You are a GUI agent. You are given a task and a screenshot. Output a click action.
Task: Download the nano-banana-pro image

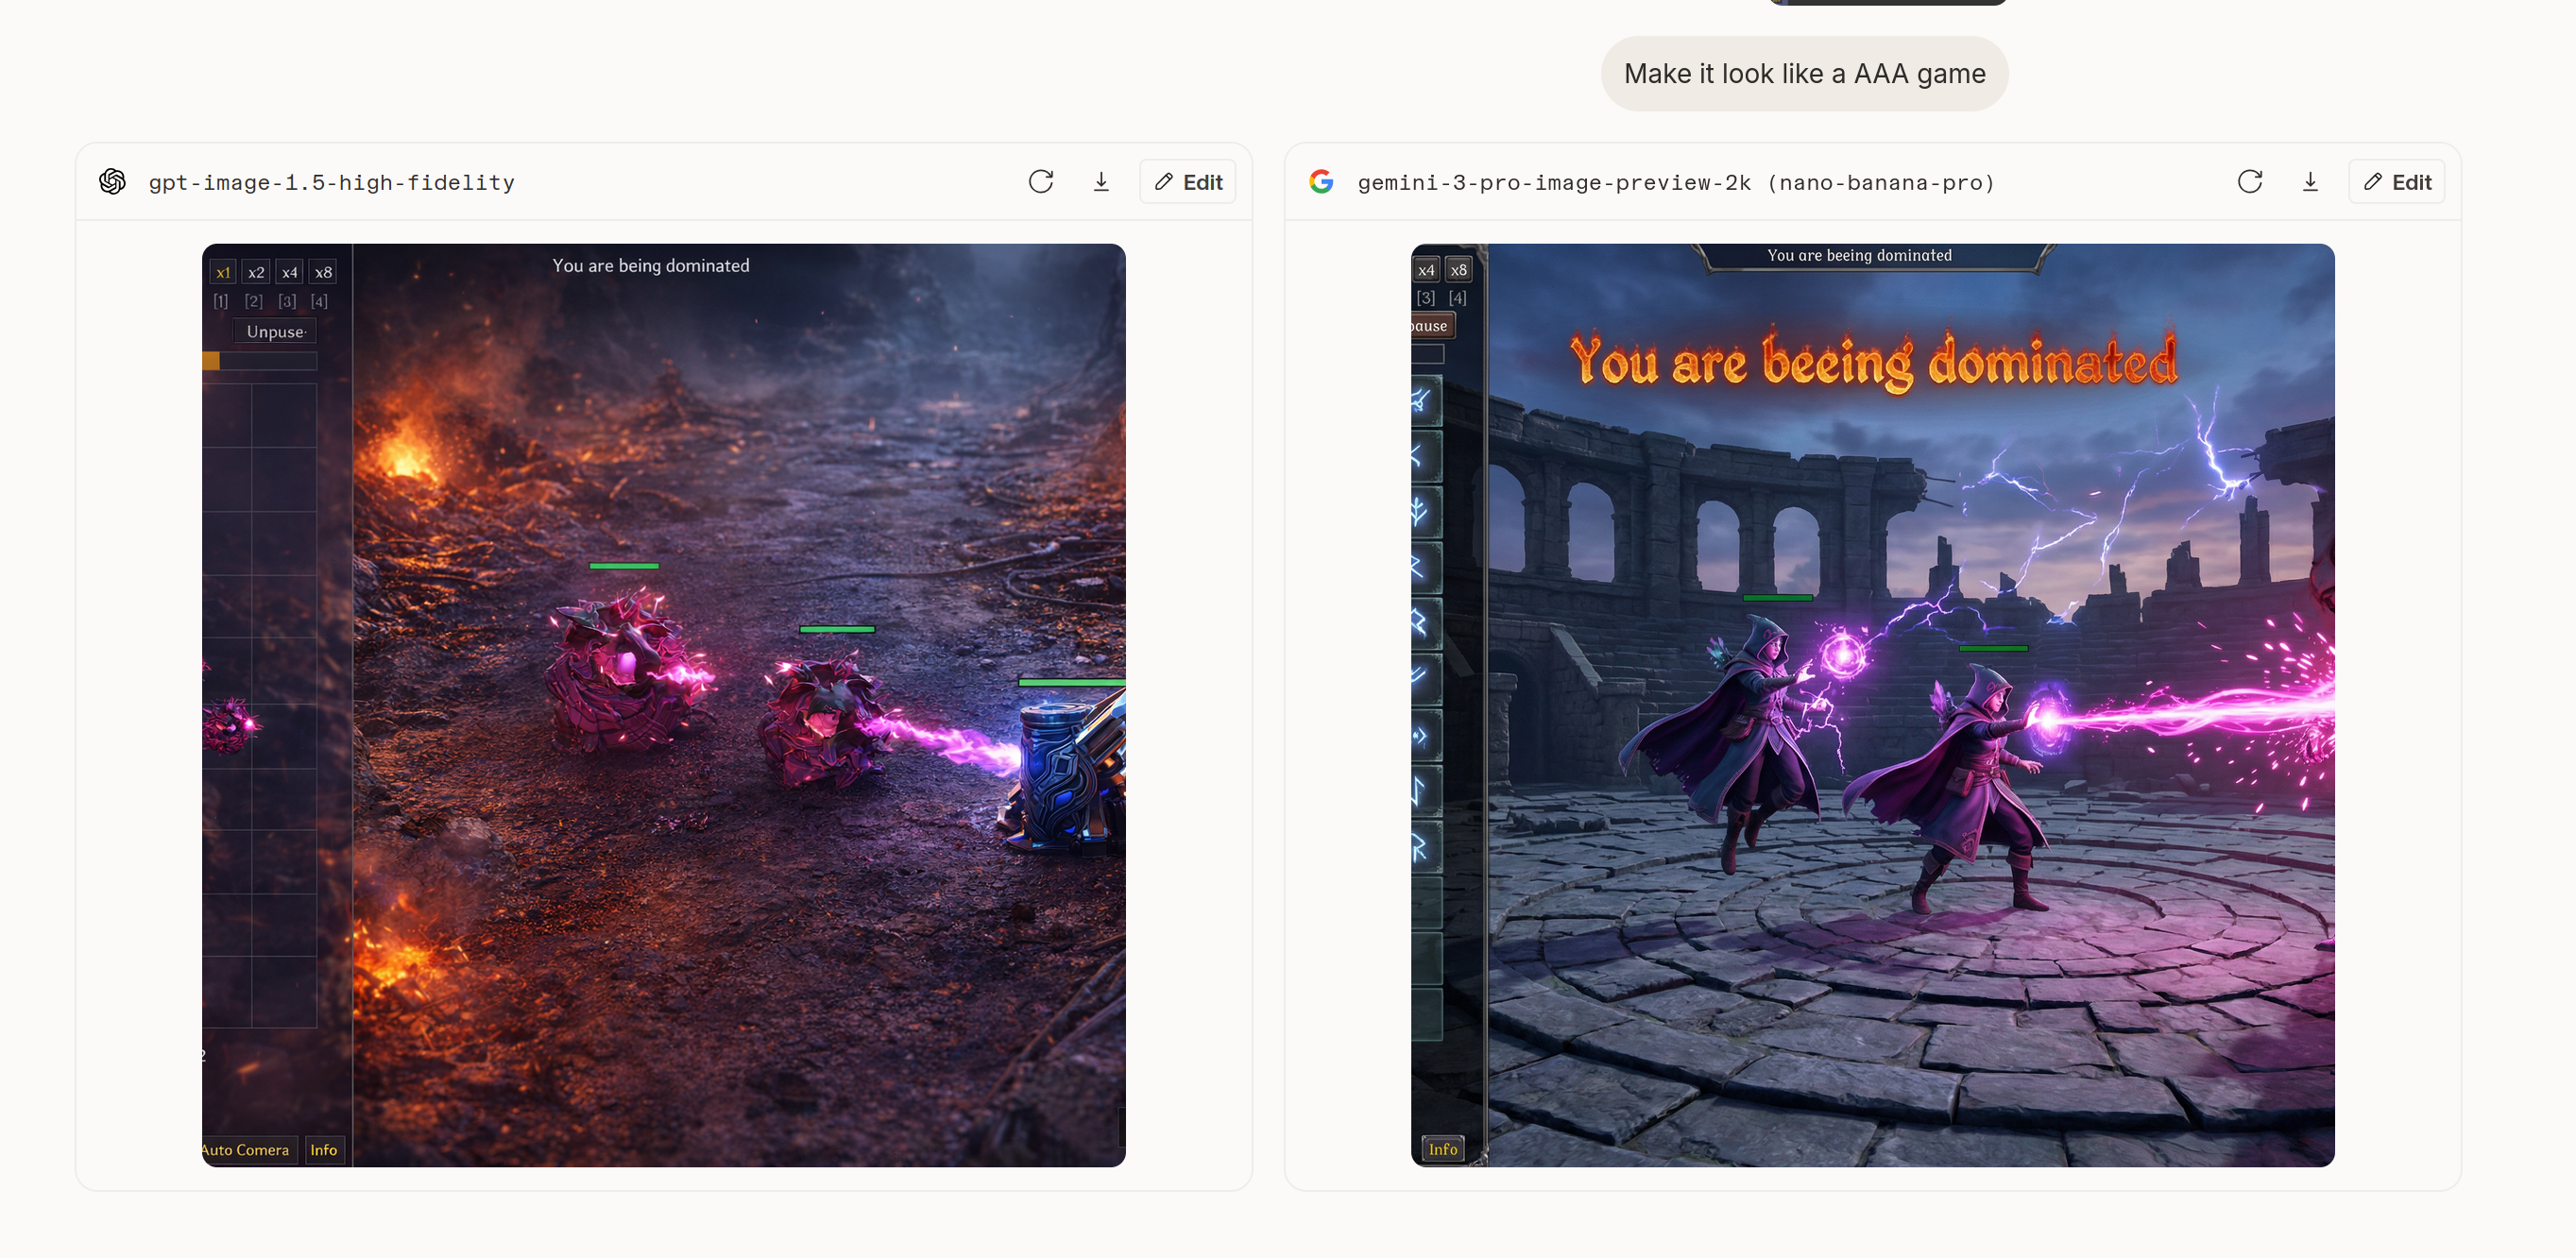pos(2310,182)
